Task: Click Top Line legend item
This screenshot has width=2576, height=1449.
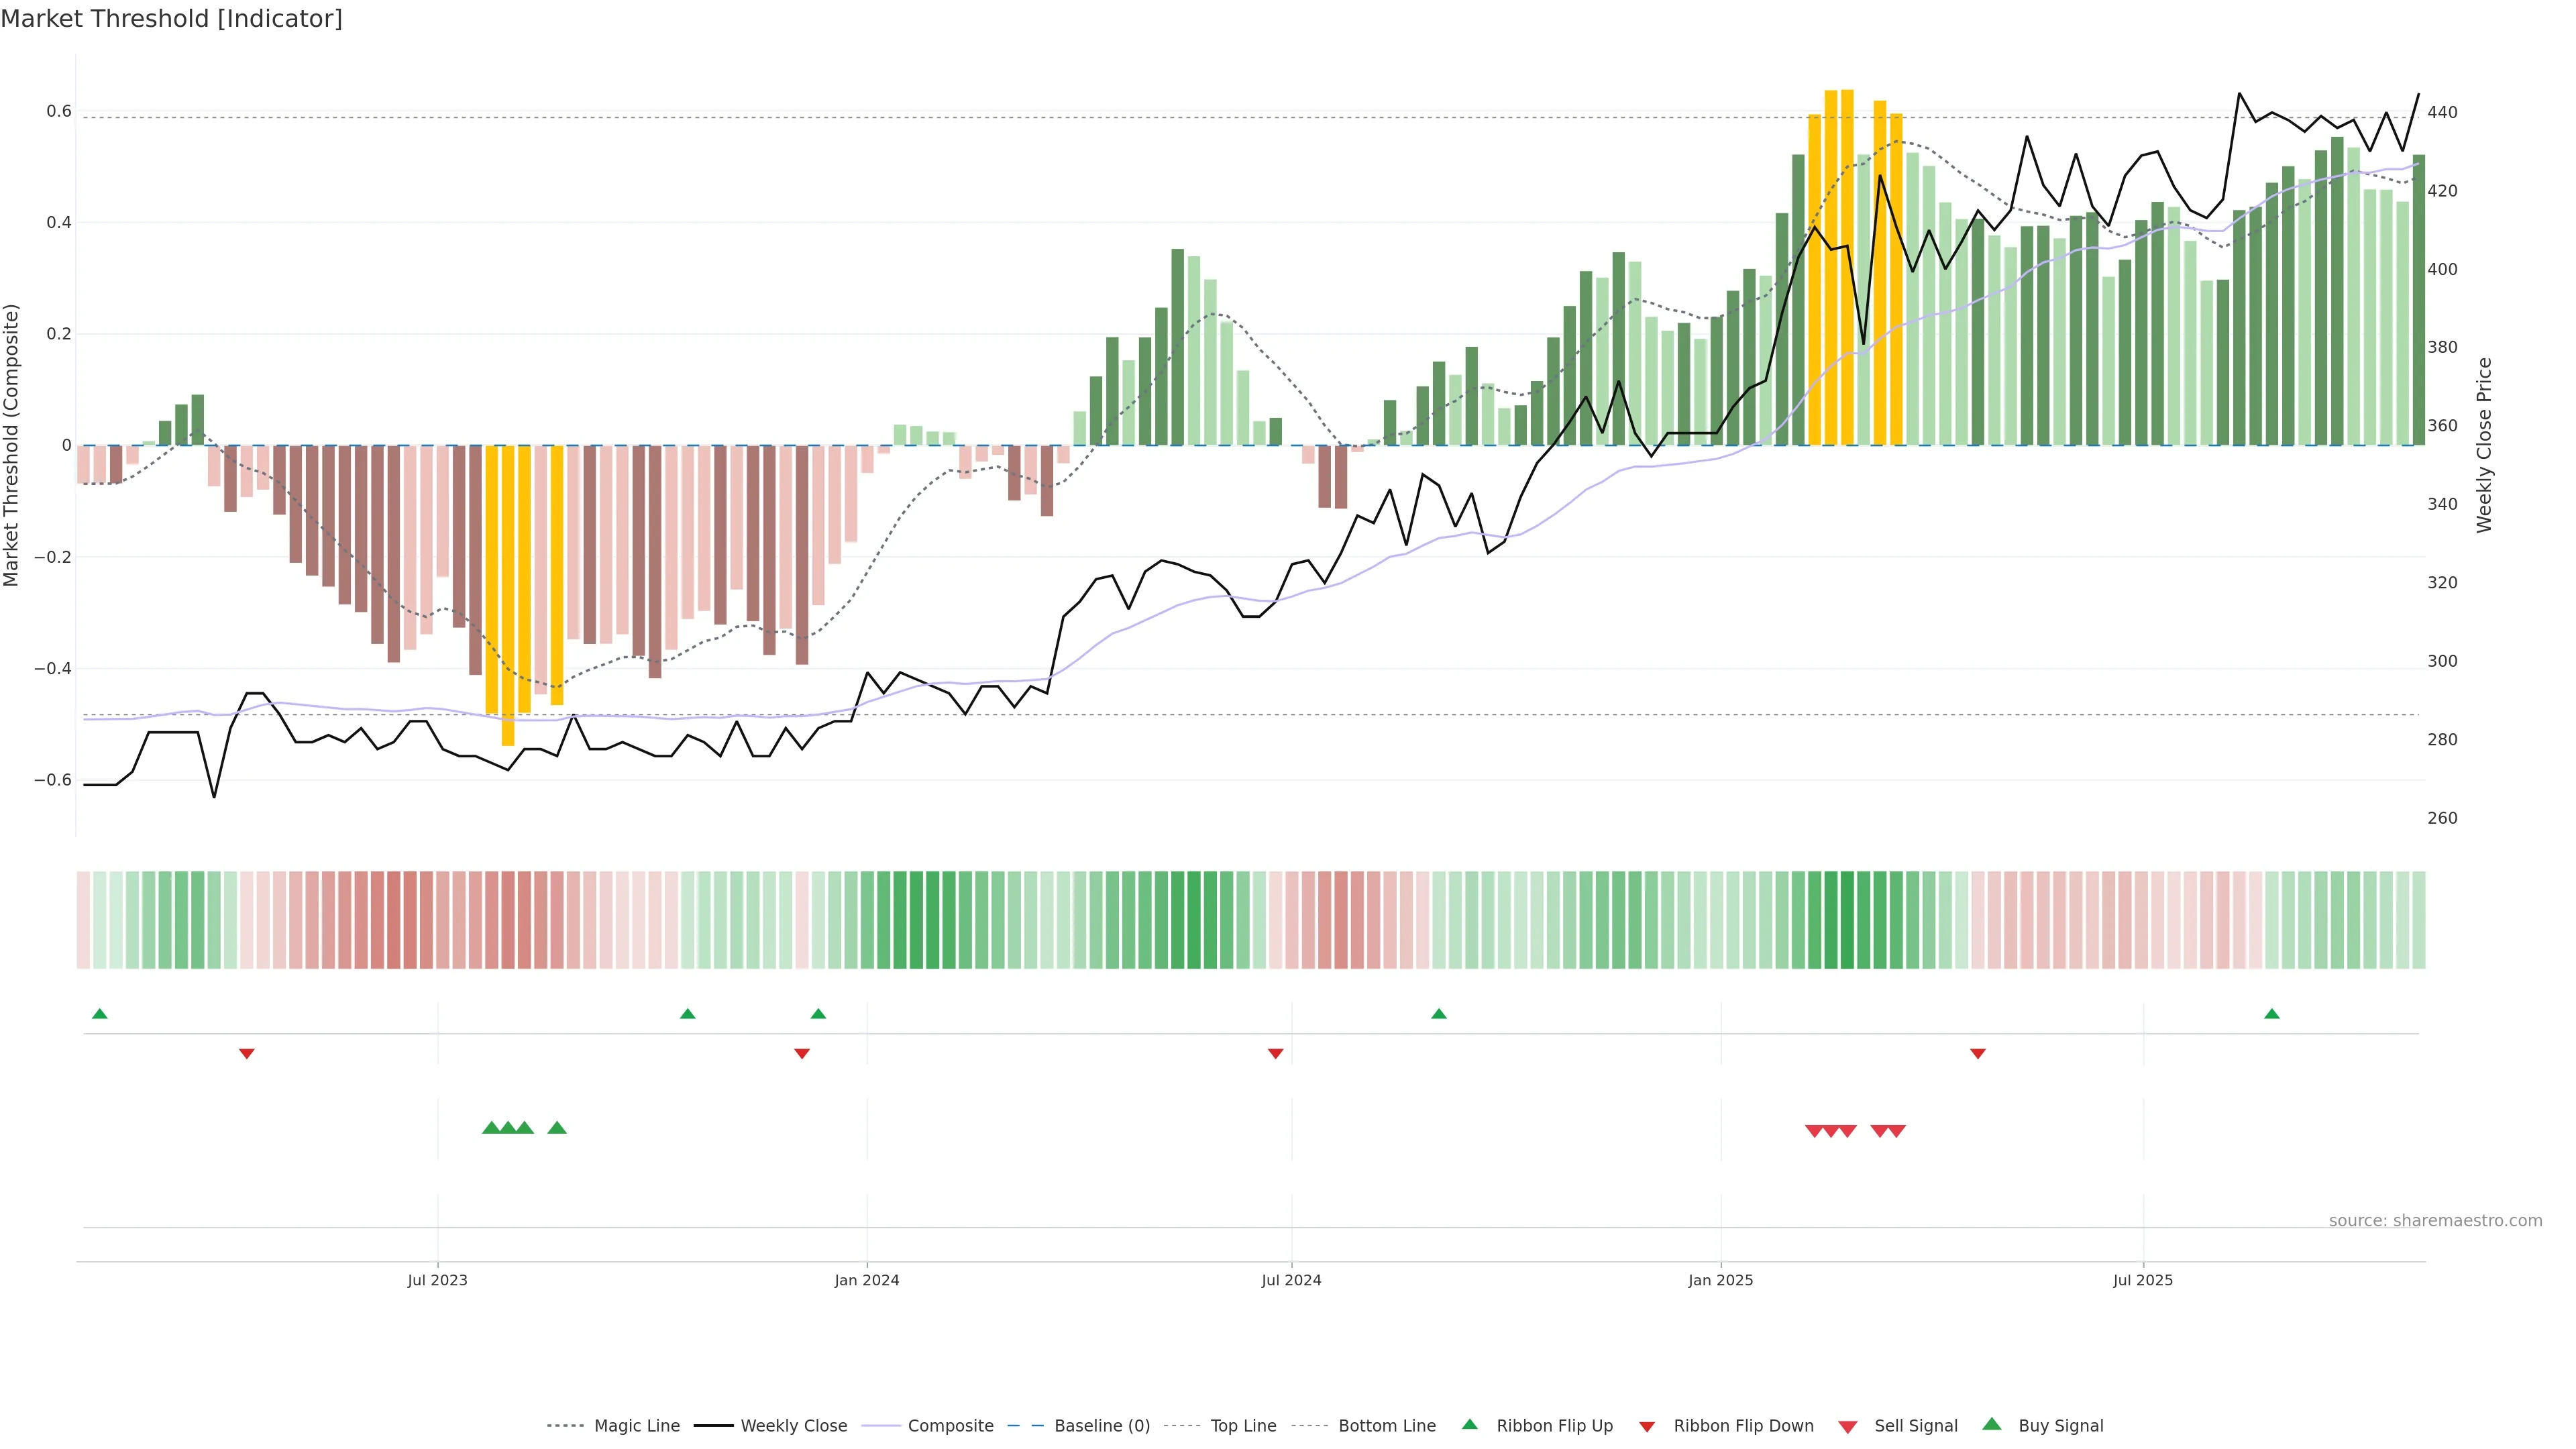Action: [1243, 1426]
